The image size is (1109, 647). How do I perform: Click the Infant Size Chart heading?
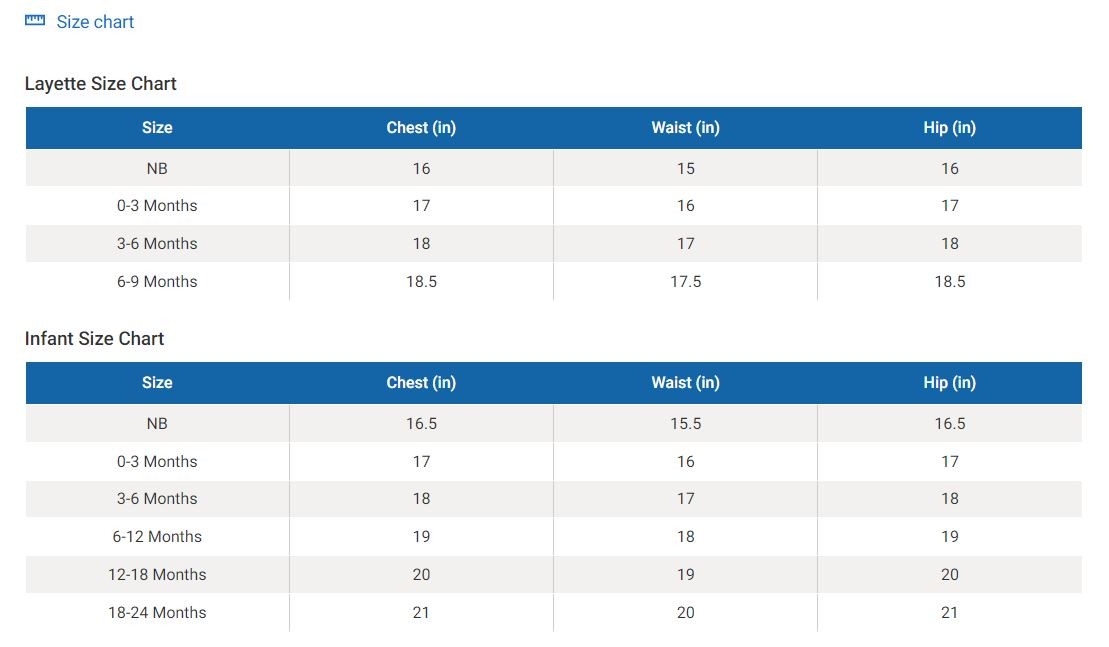(x=94, y=339)
